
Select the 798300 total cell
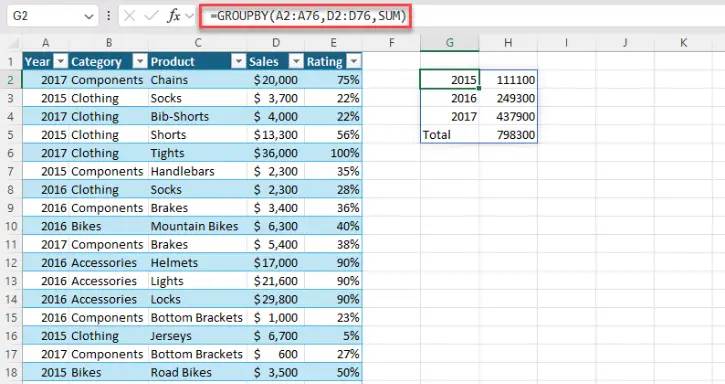point(508,135)
